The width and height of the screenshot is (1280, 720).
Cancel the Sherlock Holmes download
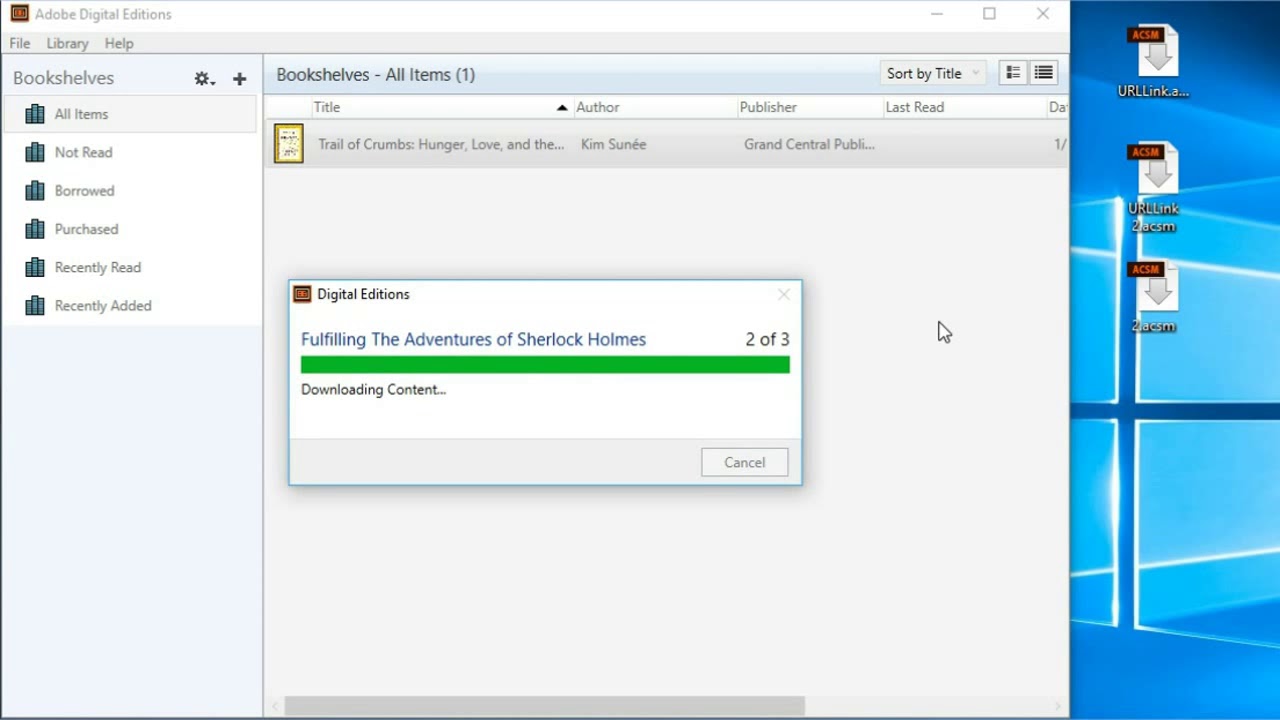pos(744,462)
